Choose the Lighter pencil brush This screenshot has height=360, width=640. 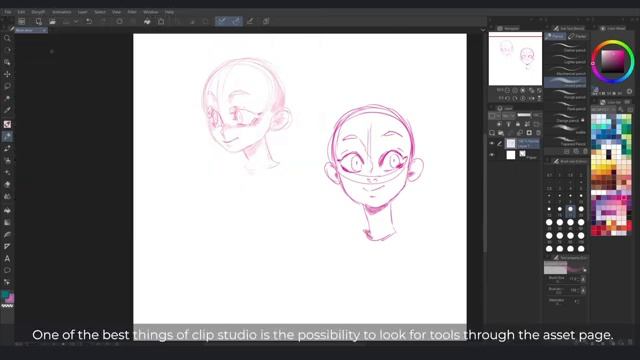click(x=566, y=59)
